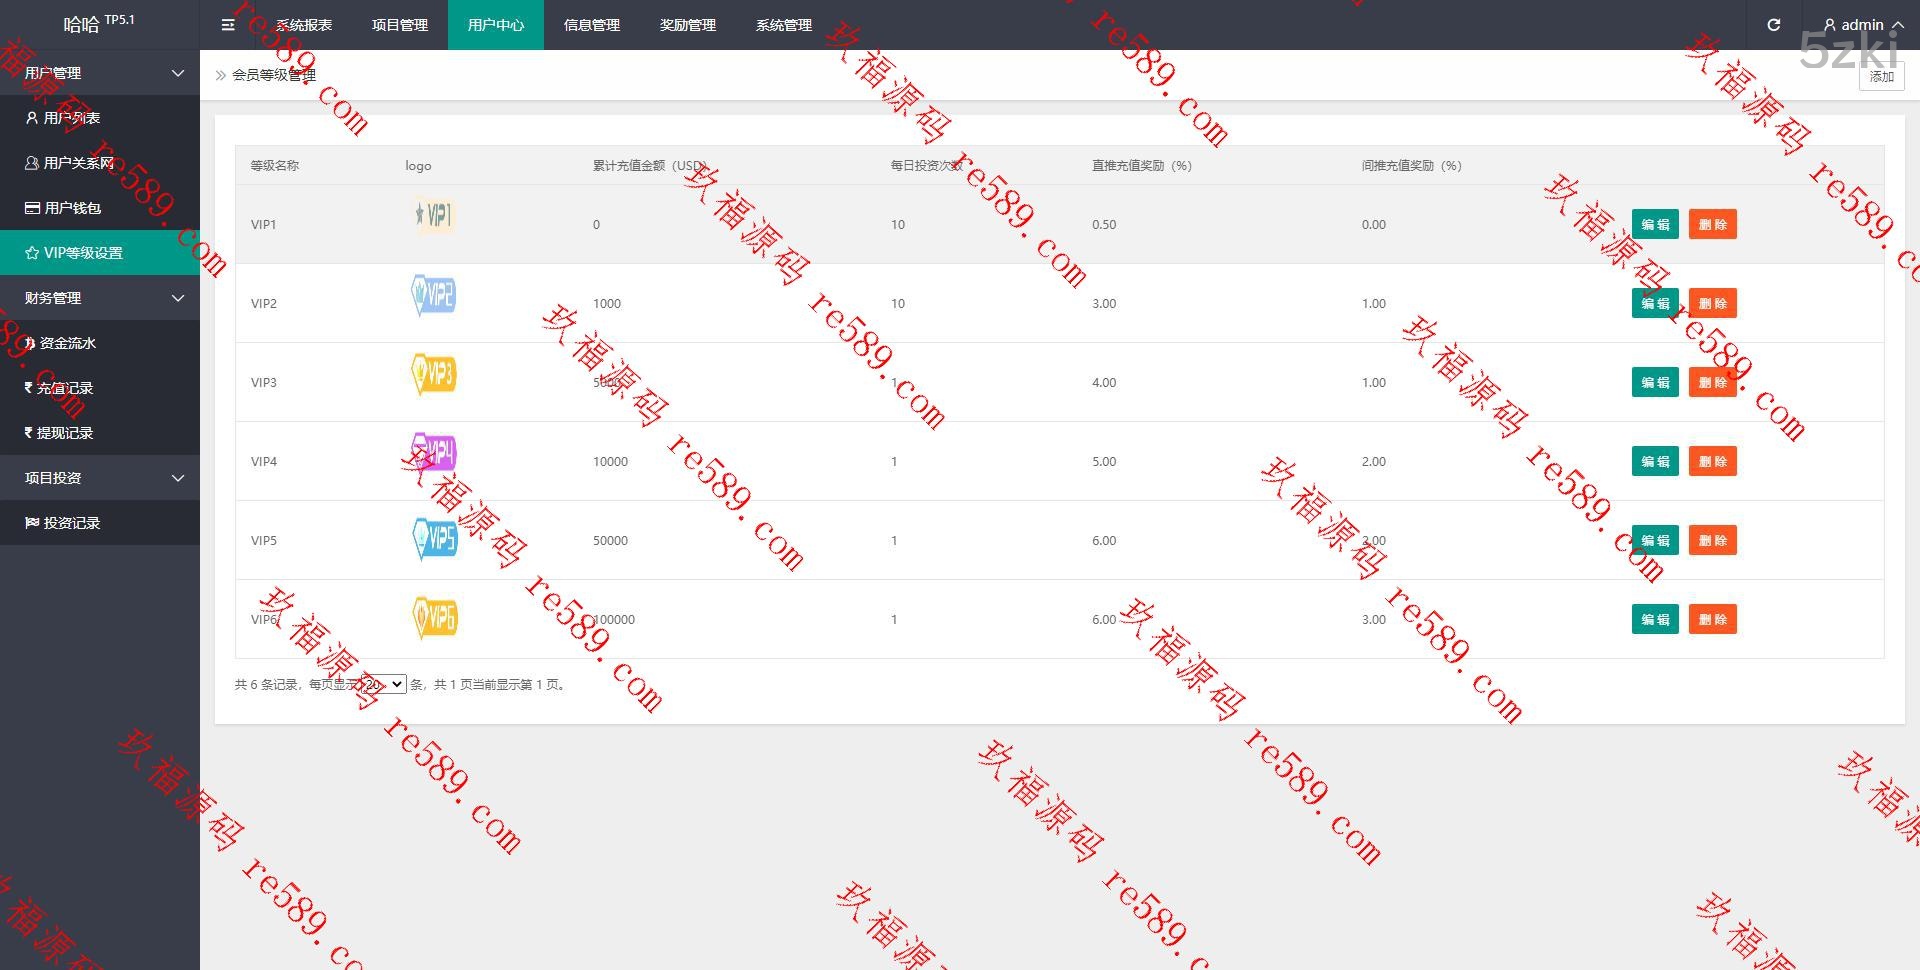Edit the VIP1 level row

click(1655, 224)
